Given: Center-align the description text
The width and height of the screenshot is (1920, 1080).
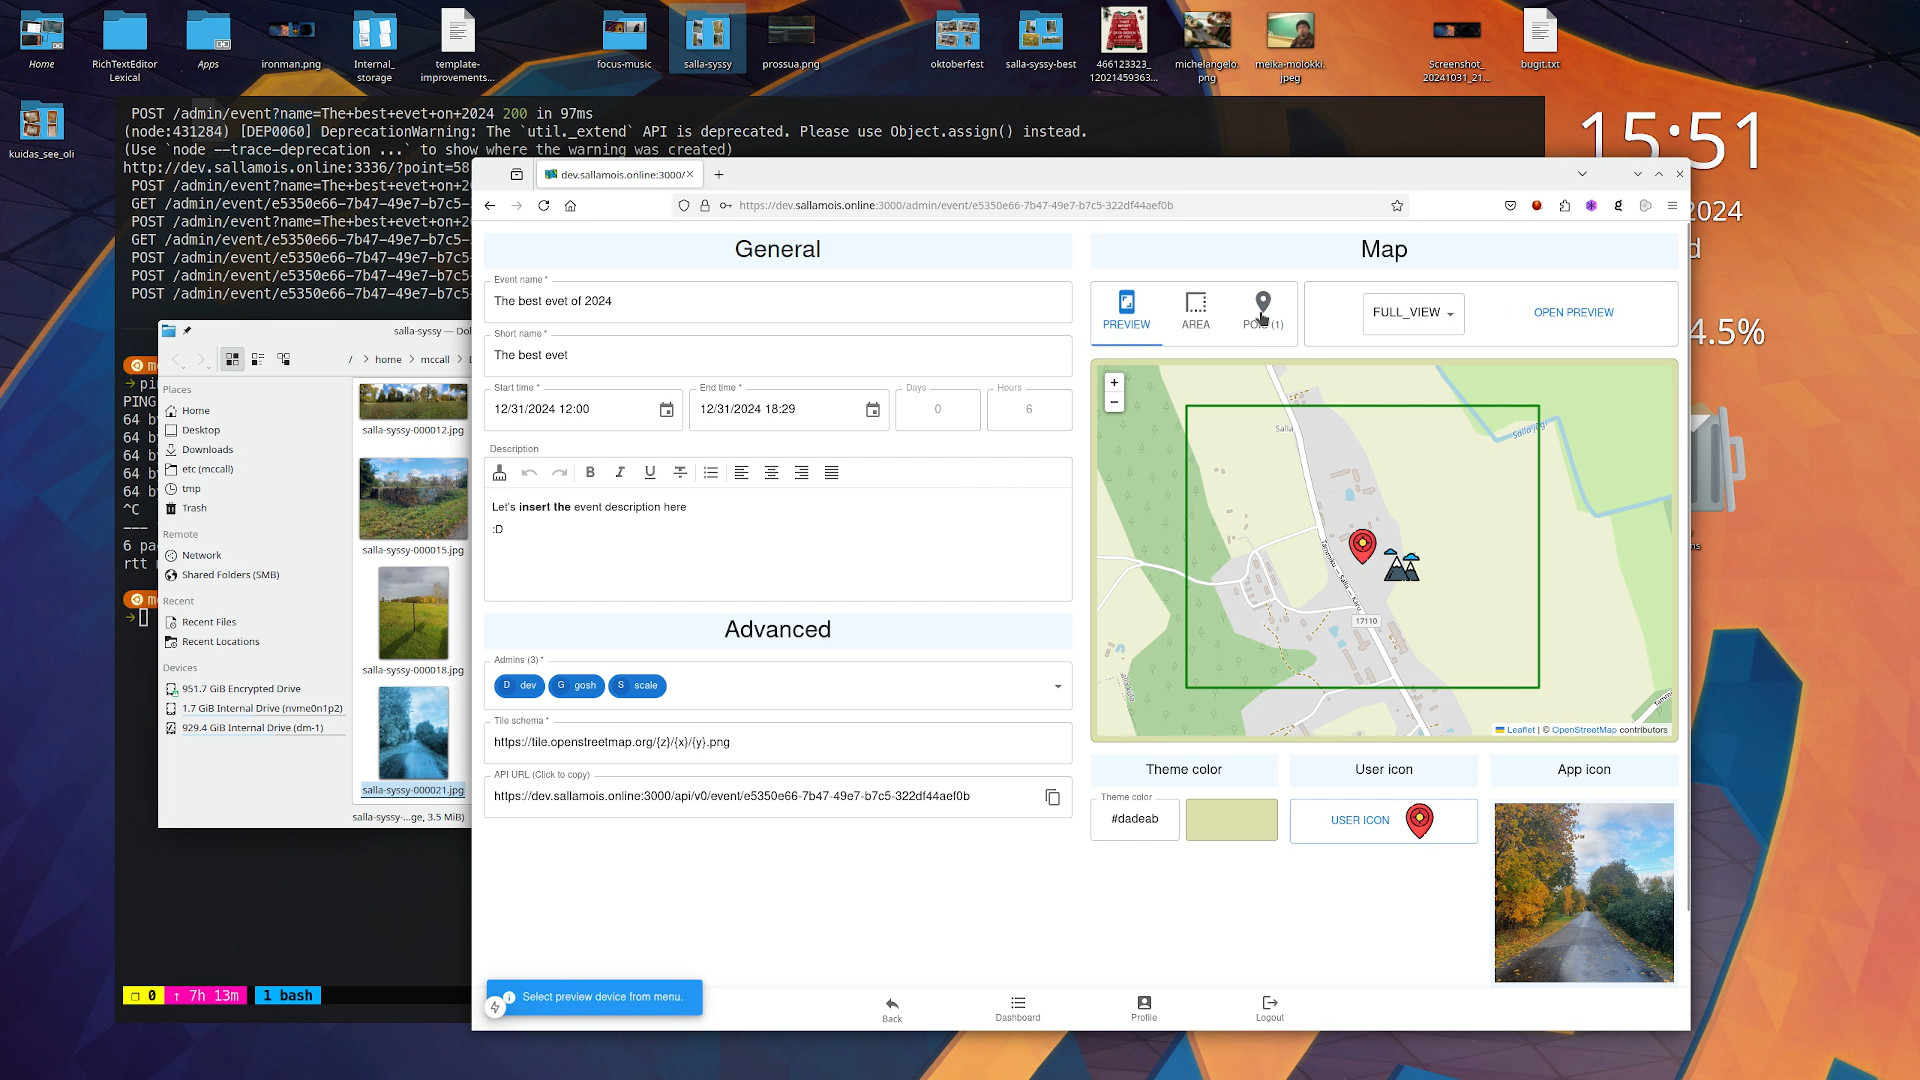Looking at the screenshot, I should [x=771, y=472].
